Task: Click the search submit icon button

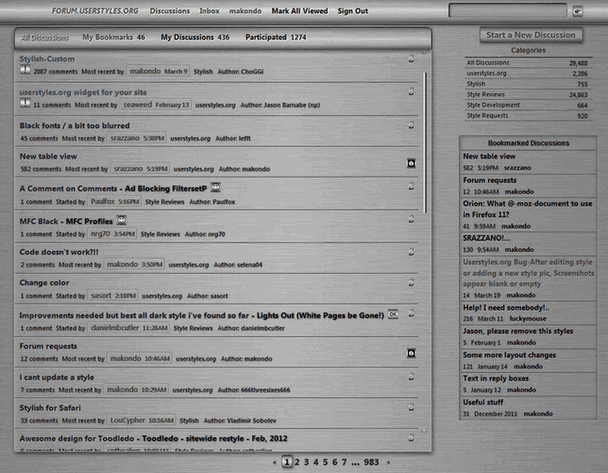Action: [x=577, y=11]
